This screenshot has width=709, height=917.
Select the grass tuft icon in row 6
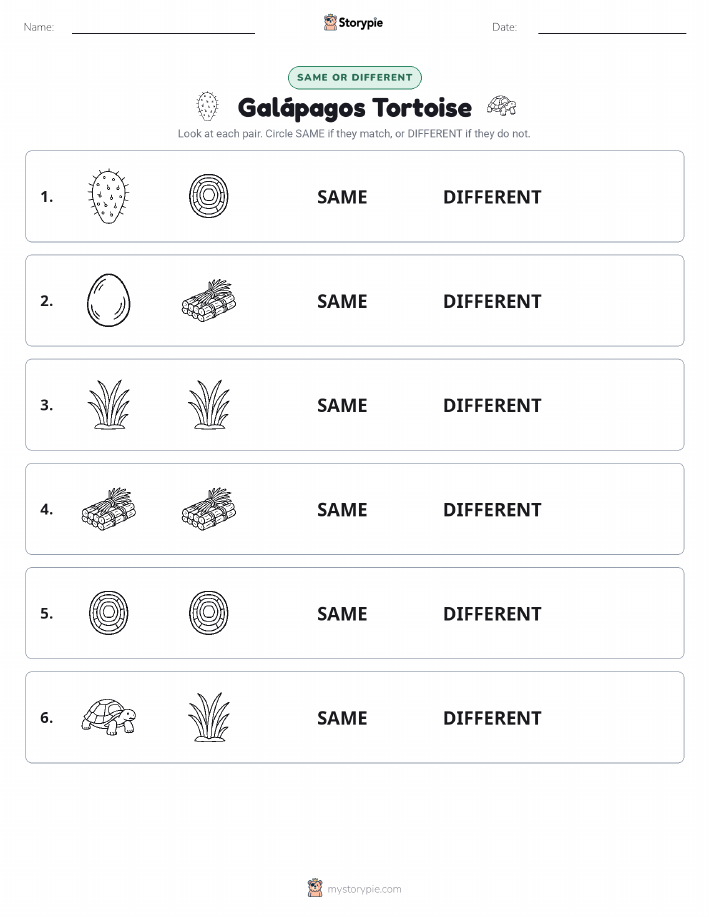[209, 717]
